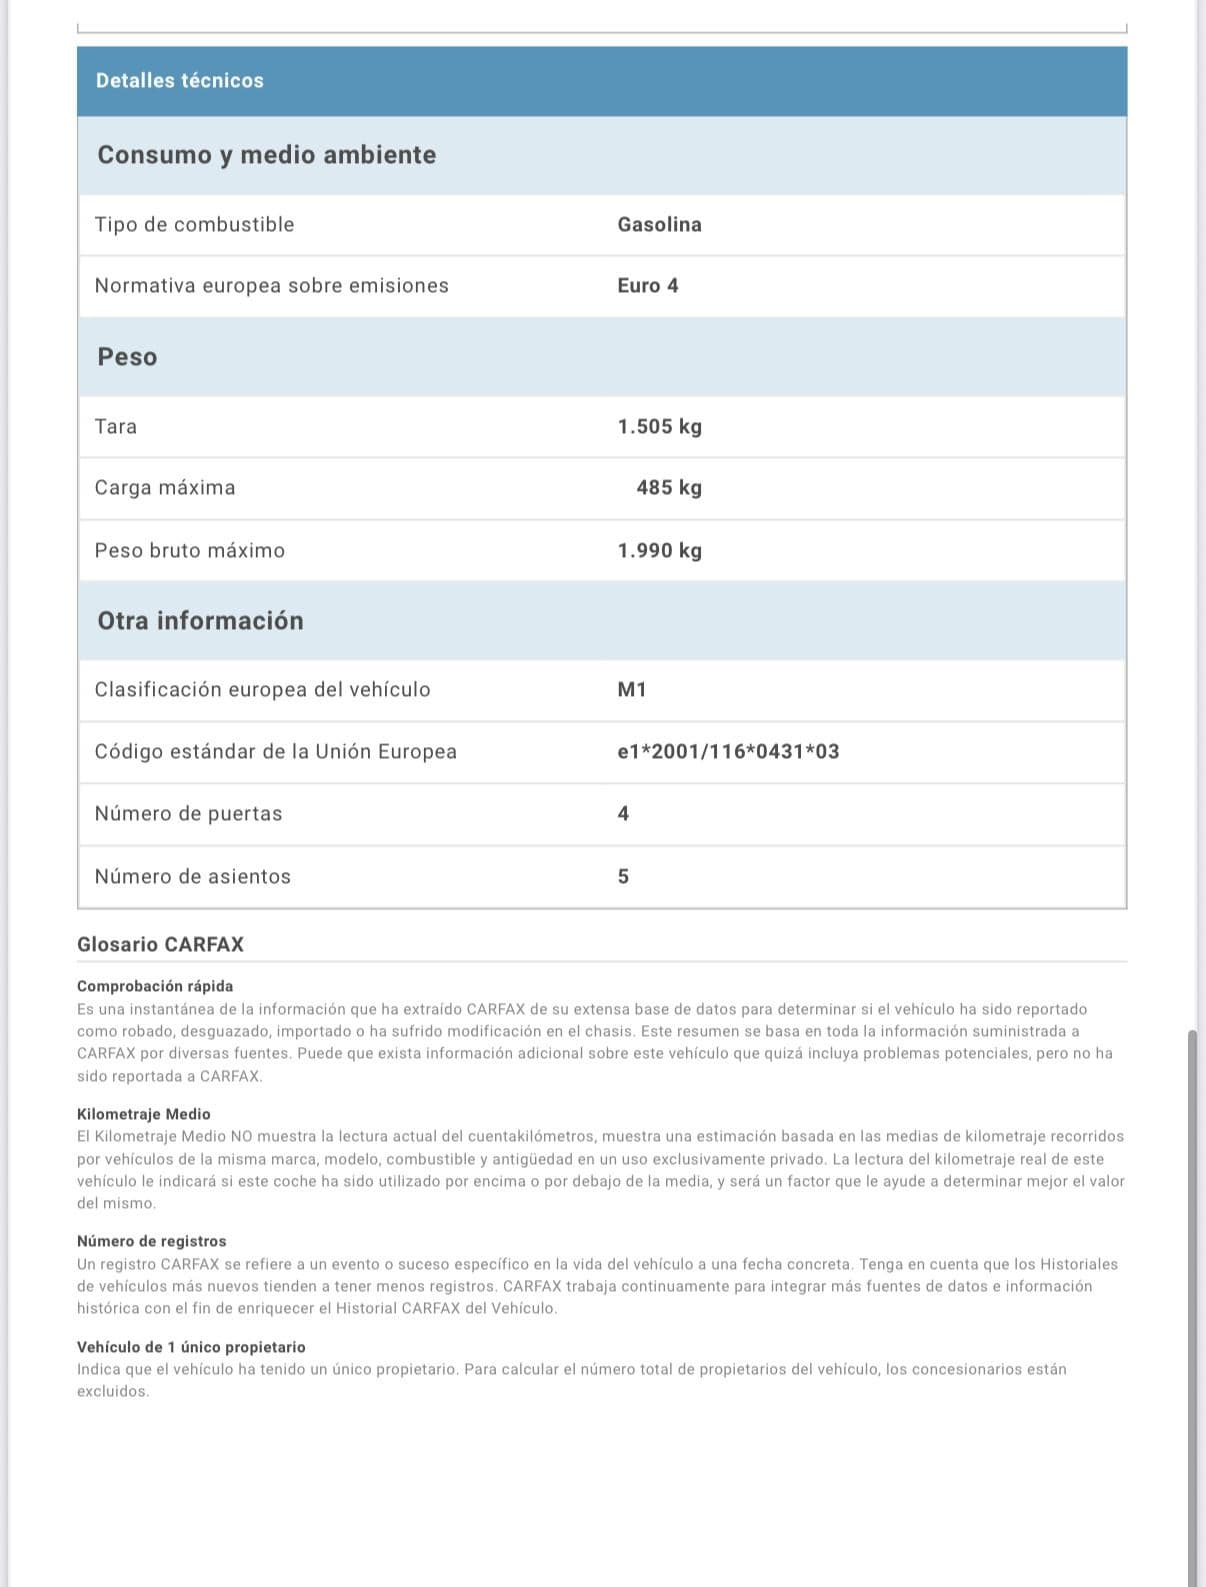Select the Tara weight value 1.505 kg
This screenshot has height=1587, width=1206.
pyautogui.click(x=659, y=427)
